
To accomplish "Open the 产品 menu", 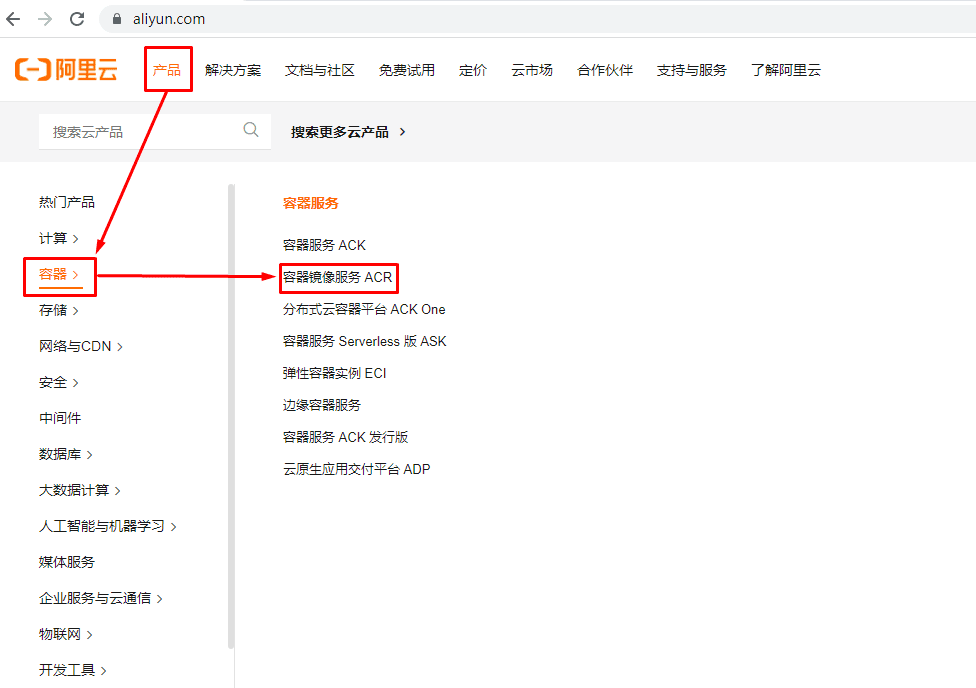I will (167, 70).
